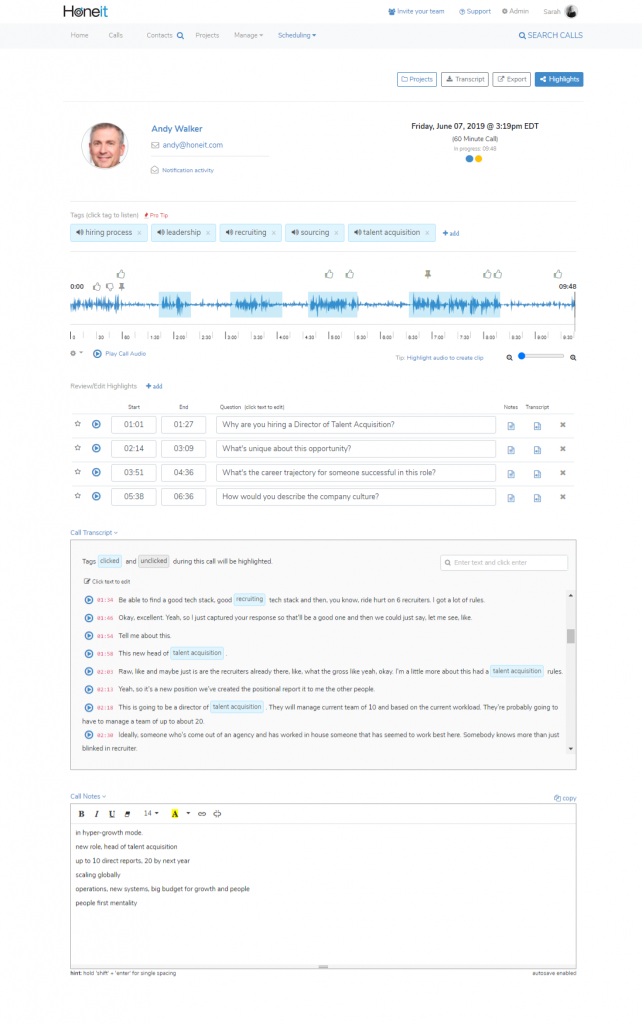Image resolution: width=642 pixels, height=1024 pixels.
Task: Delete the company culture highlight row
Action: [x=562, y=497]
